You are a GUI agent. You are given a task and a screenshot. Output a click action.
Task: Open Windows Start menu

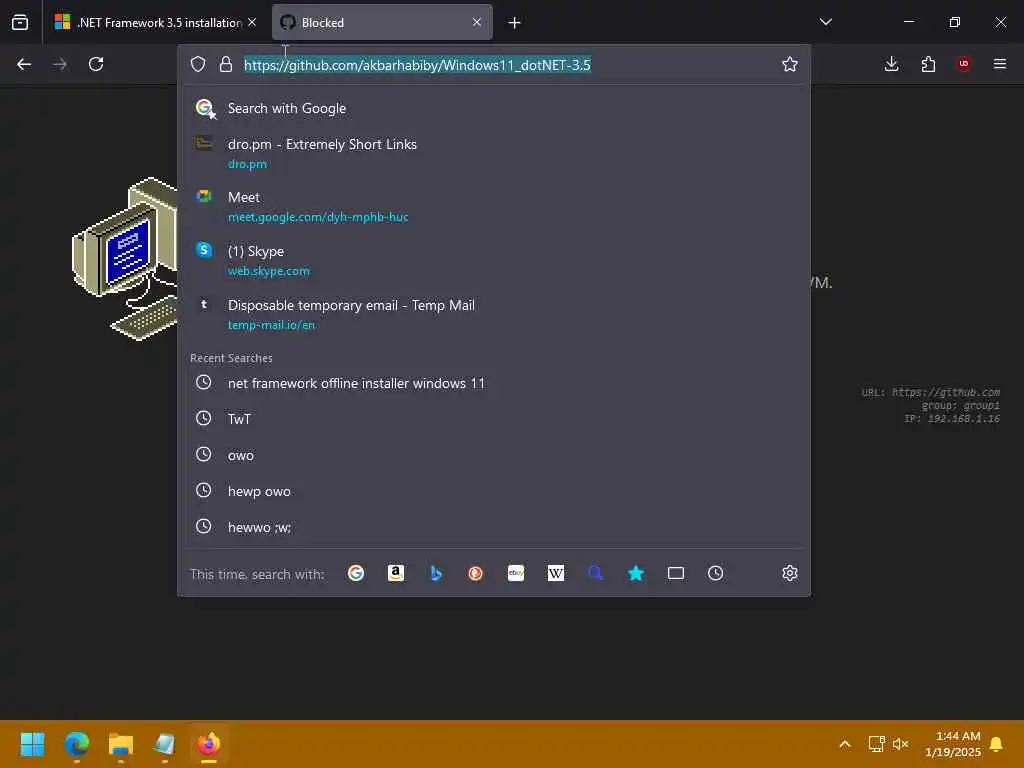pyautogui.click(x=33, y=744)
